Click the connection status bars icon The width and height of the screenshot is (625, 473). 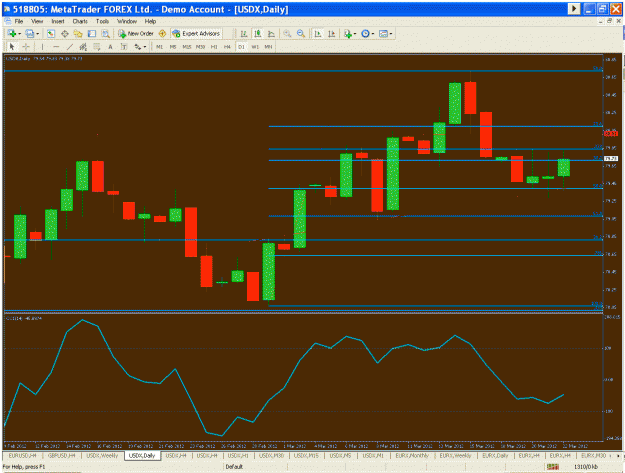pyautogui.click(x=552, y=467)
